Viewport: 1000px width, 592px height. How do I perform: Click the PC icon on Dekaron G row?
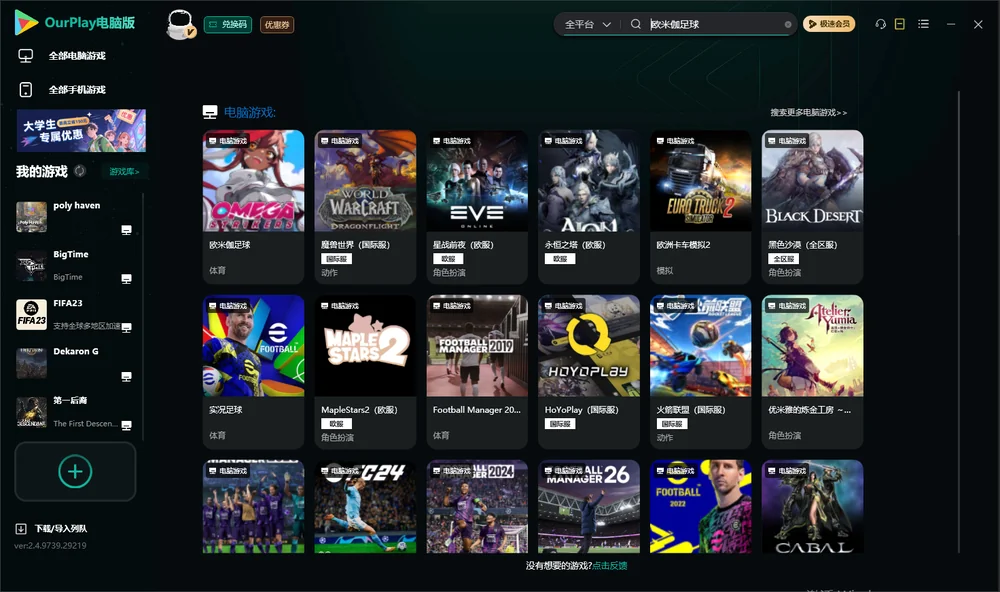point(126,376)
